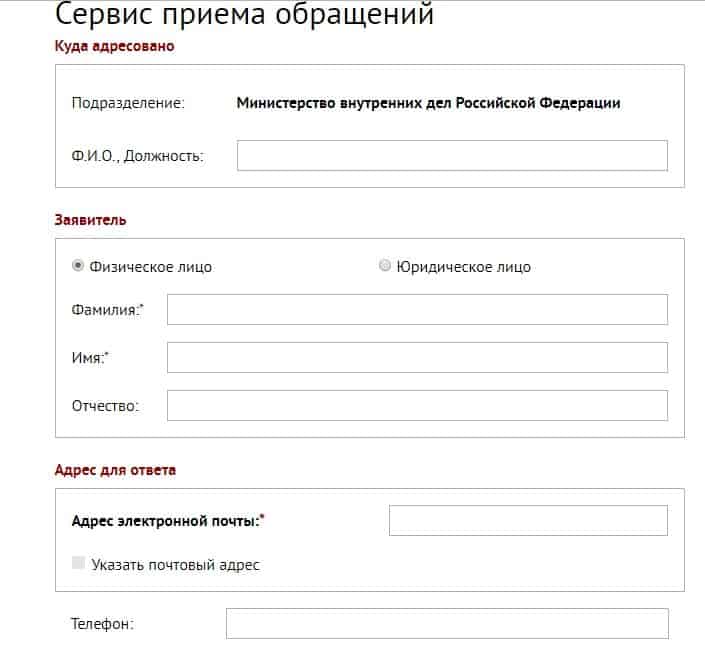This screenshot has width=705, height=645.
Task: Click the Ф.И.О., Должность input field
Action: (452, 155)
